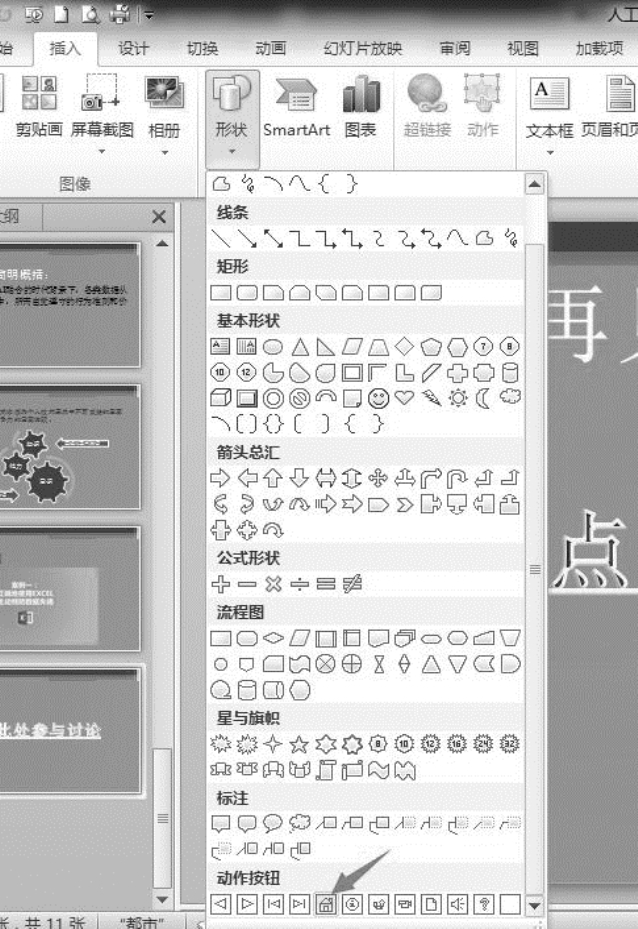This screenshot has width=638, height=929.
Task: Expand the 相册 dropdown
Action: (165, 152)
